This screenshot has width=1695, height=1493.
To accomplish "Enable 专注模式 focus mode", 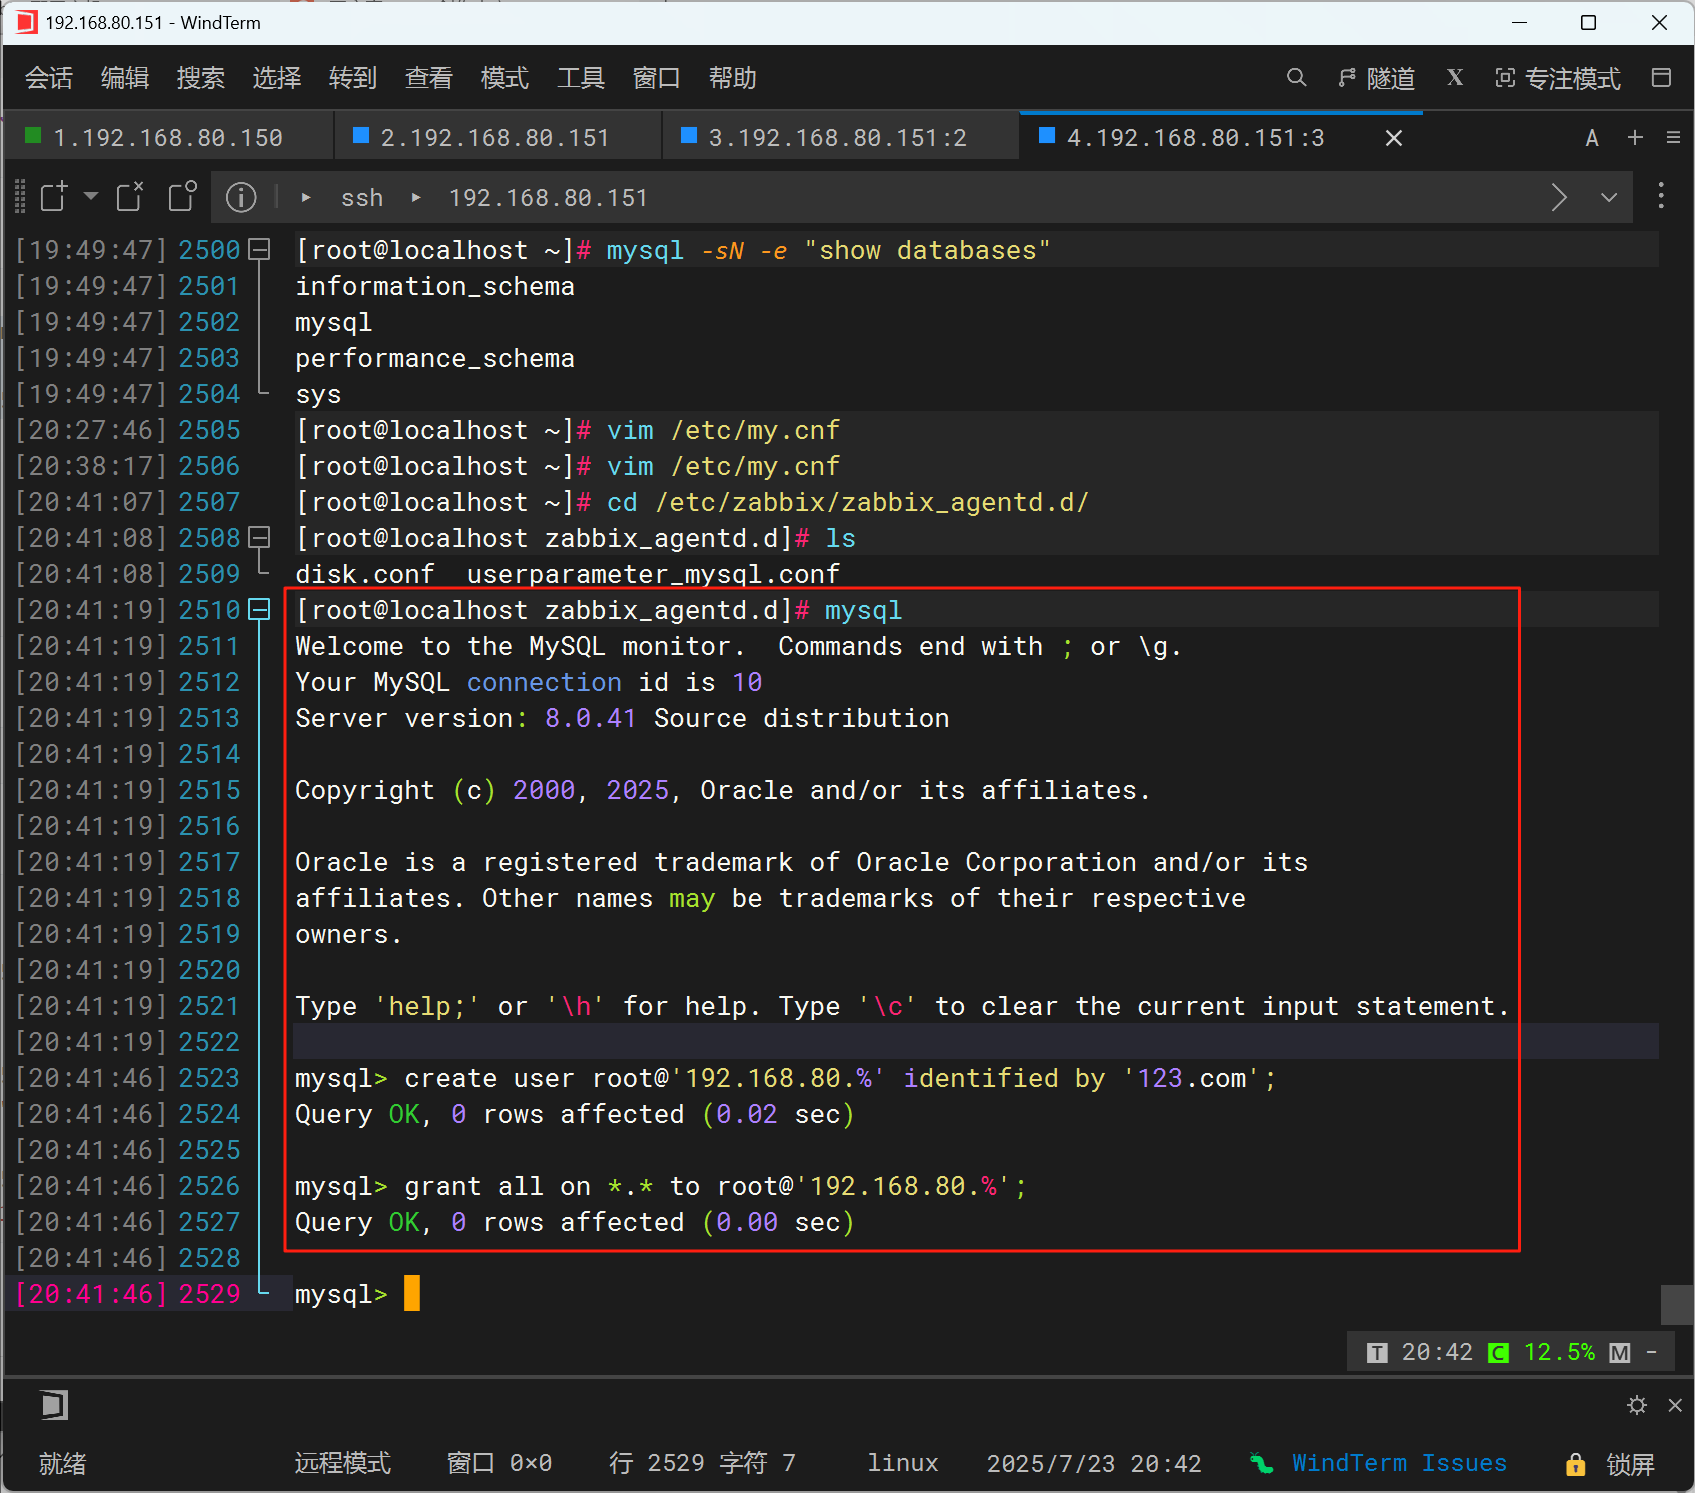I will coord(1558,78).
